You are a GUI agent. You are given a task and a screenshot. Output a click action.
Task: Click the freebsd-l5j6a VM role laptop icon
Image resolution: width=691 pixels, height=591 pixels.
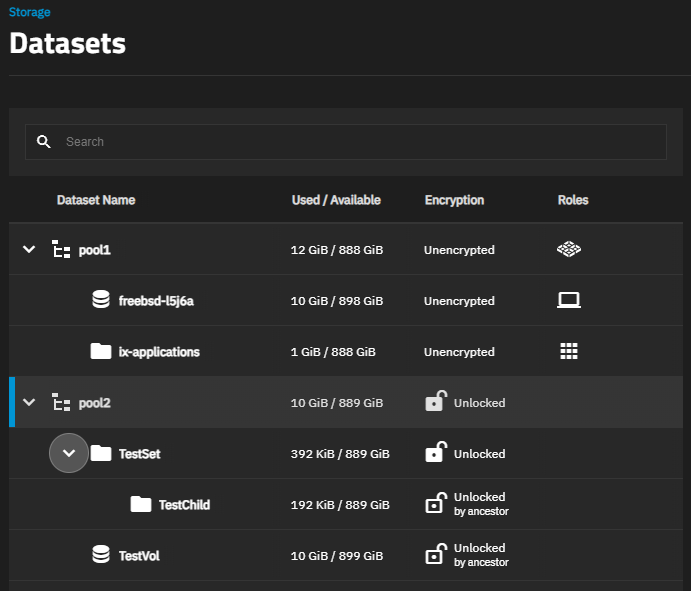pyautogui.click(x=568, y=301)
